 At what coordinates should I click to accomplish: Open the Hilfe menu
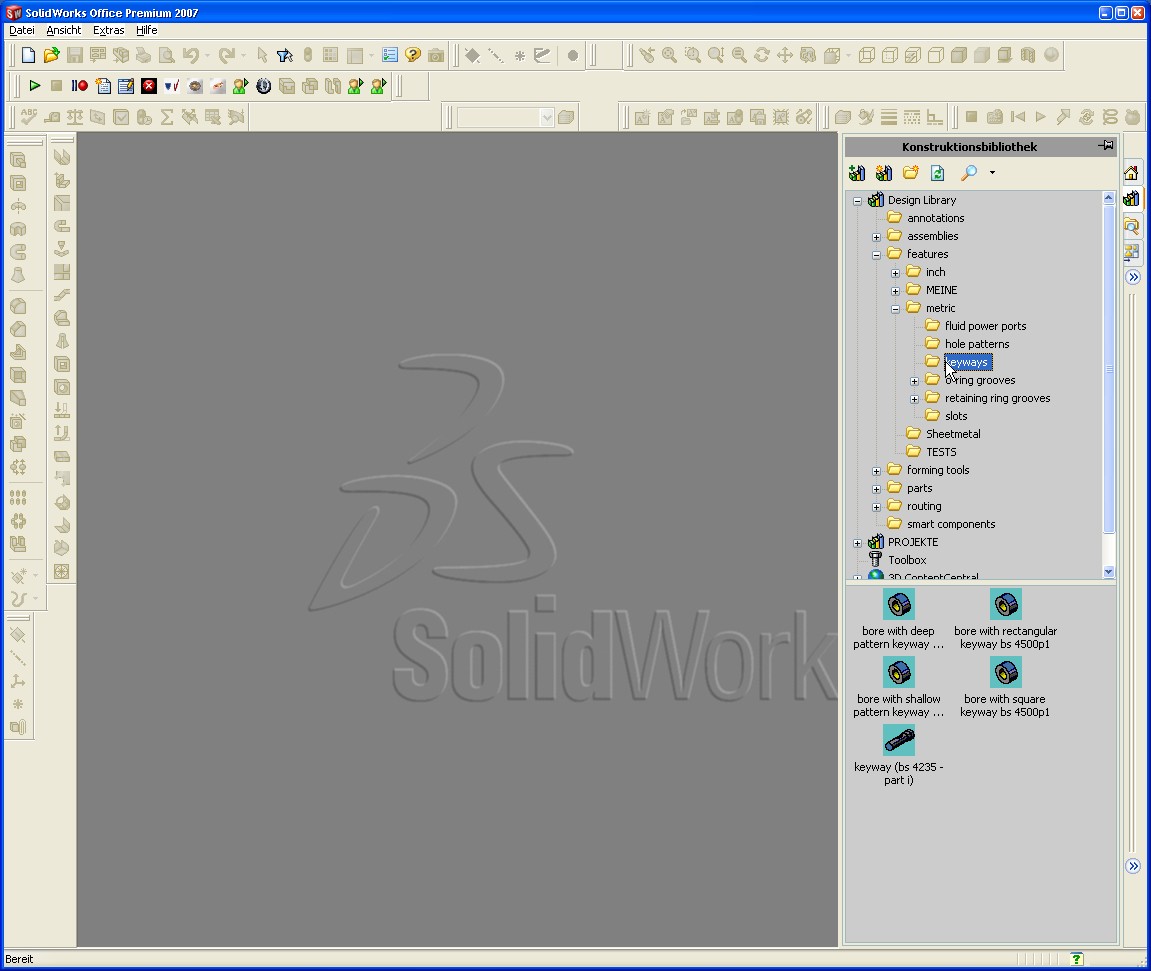pos(146,30)
